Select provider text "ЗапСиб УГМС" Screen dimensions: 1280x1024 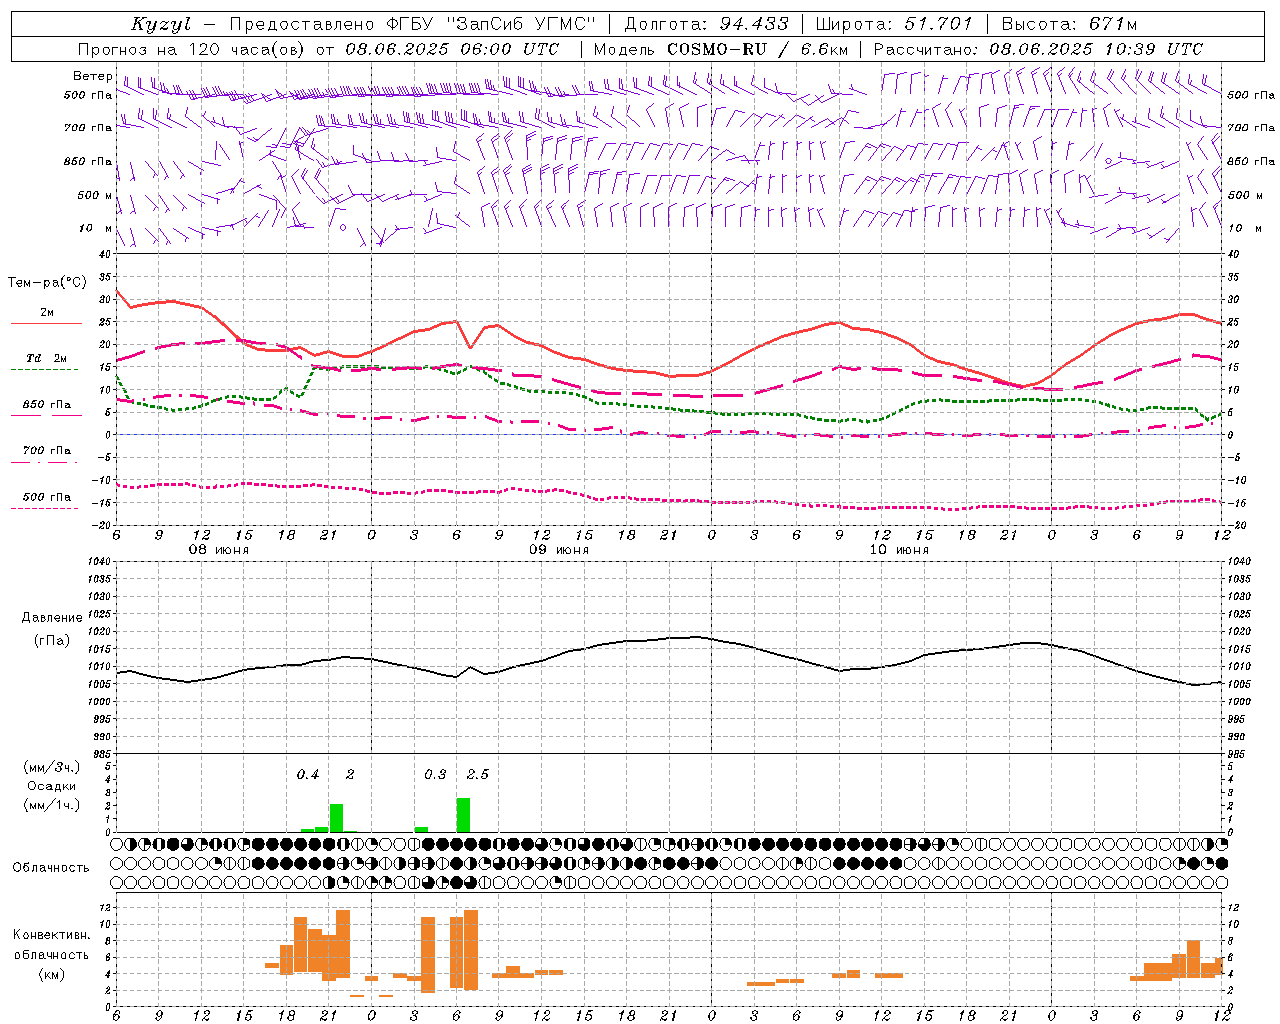pyautogui.click(x=520, y=24)
